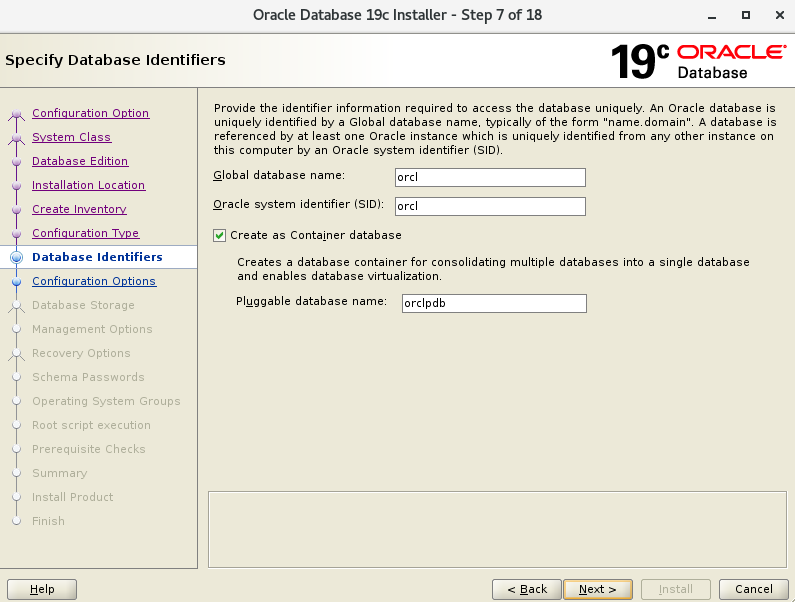Open the Configuration Type step
The image size is (795, 602).
(x=85, y=233)
